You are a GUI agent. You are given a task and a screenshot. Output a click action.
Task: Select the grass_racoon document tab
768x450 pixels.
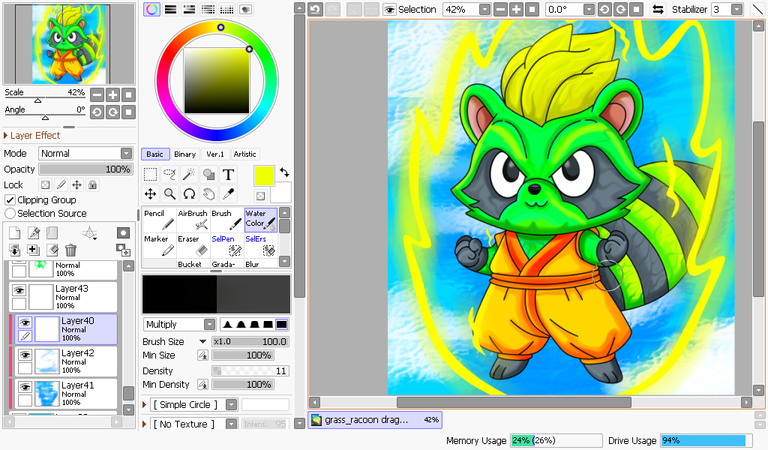(375, 420)
